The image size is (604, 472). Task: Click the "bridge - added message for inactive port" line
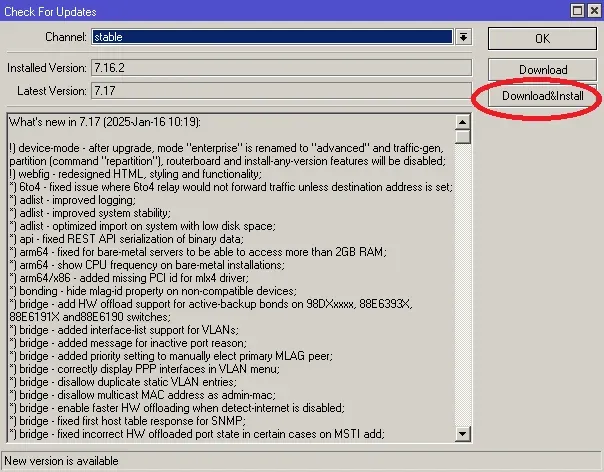click(x=128, y=343)
